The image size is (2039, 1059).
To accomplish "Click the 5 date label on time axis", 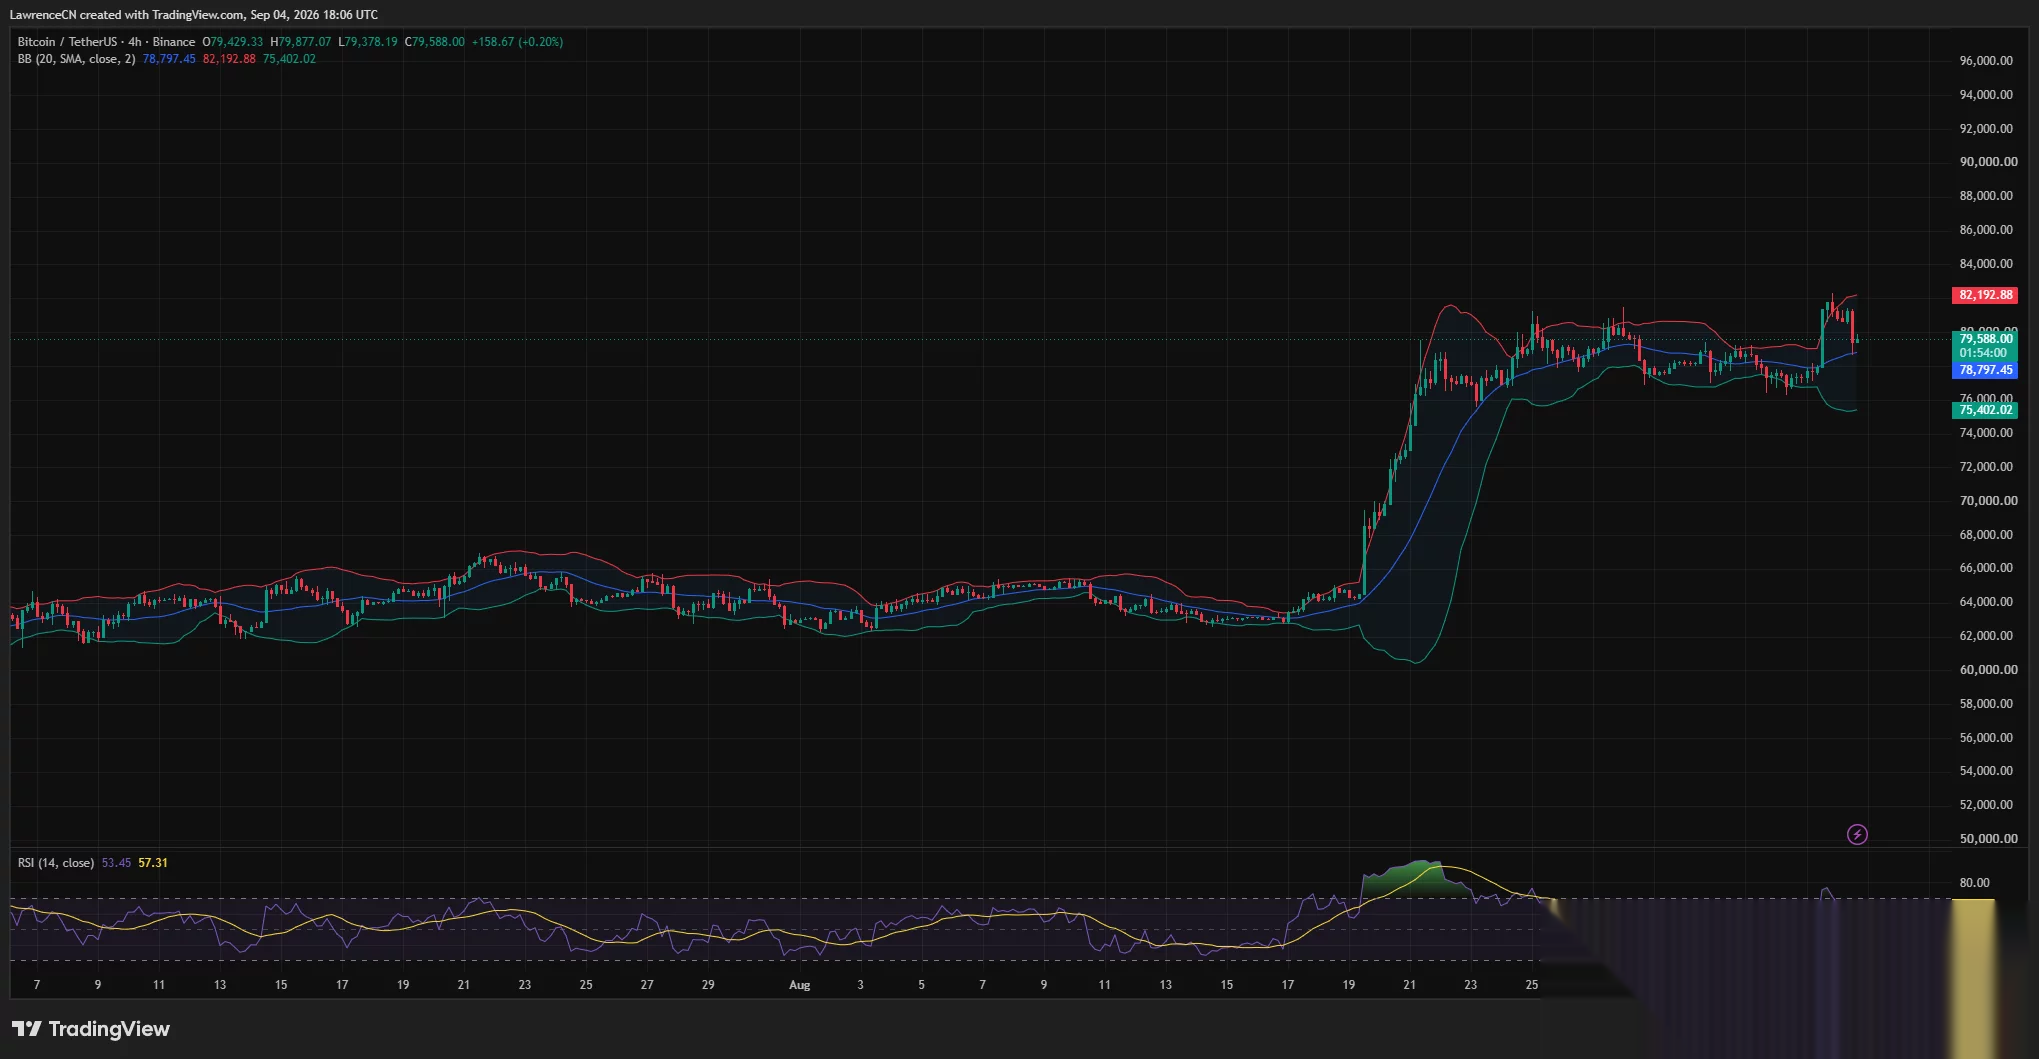I will tap(921, 985).
